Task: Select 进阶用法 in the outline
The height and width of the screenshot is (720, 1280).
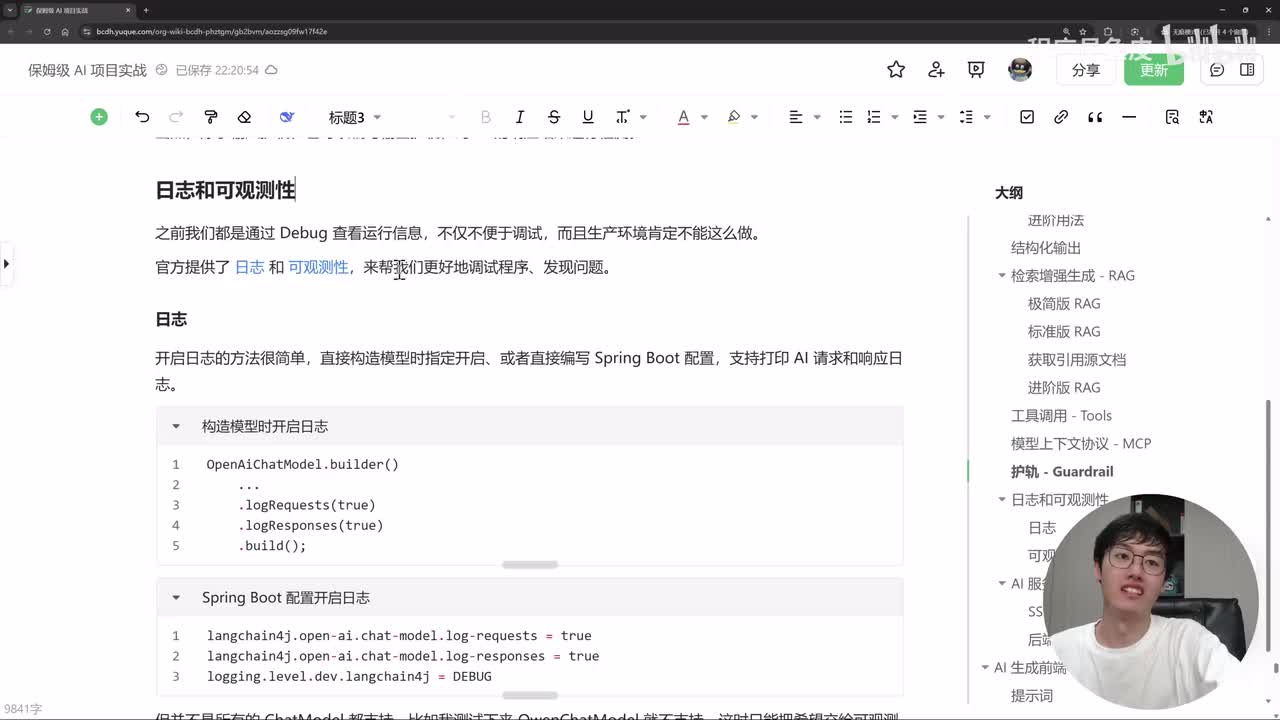Action: pos(1056,220)
